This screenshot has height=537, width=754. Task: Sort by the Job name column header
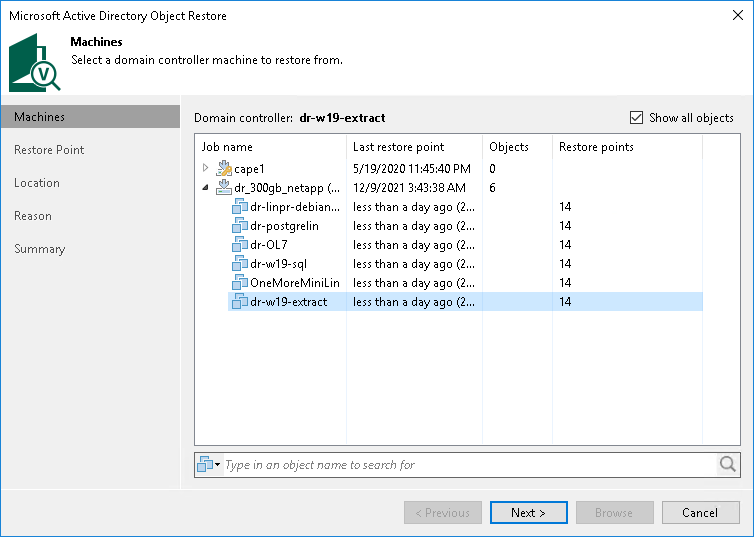[271, 147]
